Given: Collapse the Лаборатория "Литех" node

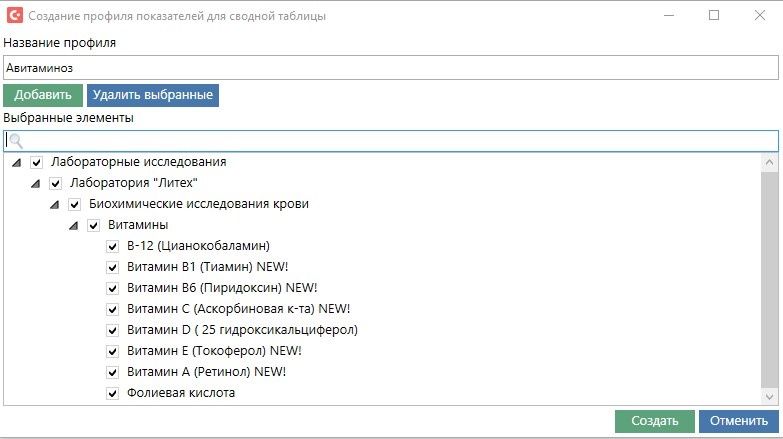Looking at the screenshot, I should click(x=36, y=184).
